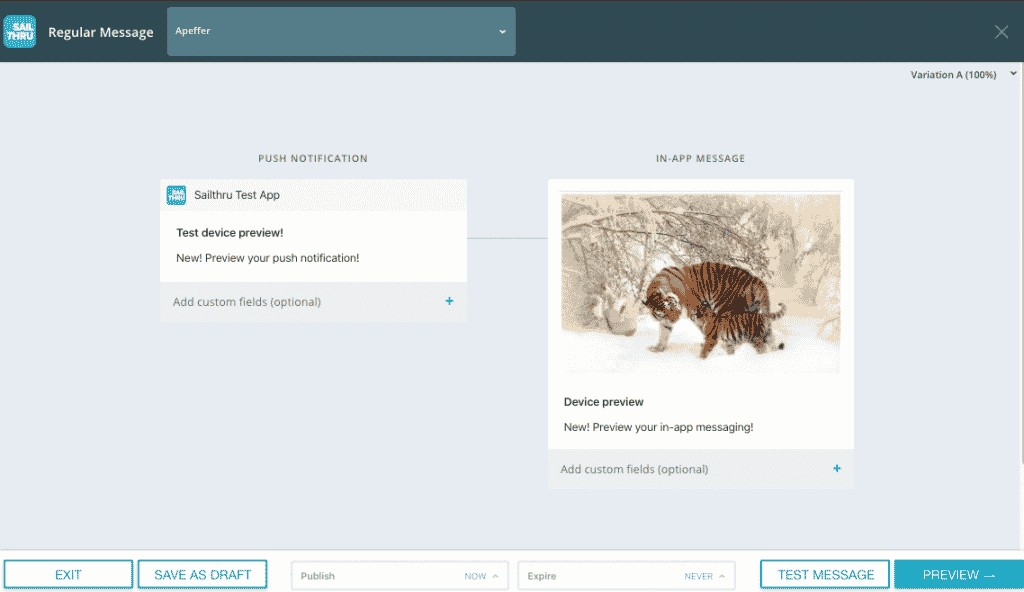The width and height of the screenshot is (1024, 592).
Task: Open the Publish NOW schedule dropdown
Action: [x=400, y=576]
